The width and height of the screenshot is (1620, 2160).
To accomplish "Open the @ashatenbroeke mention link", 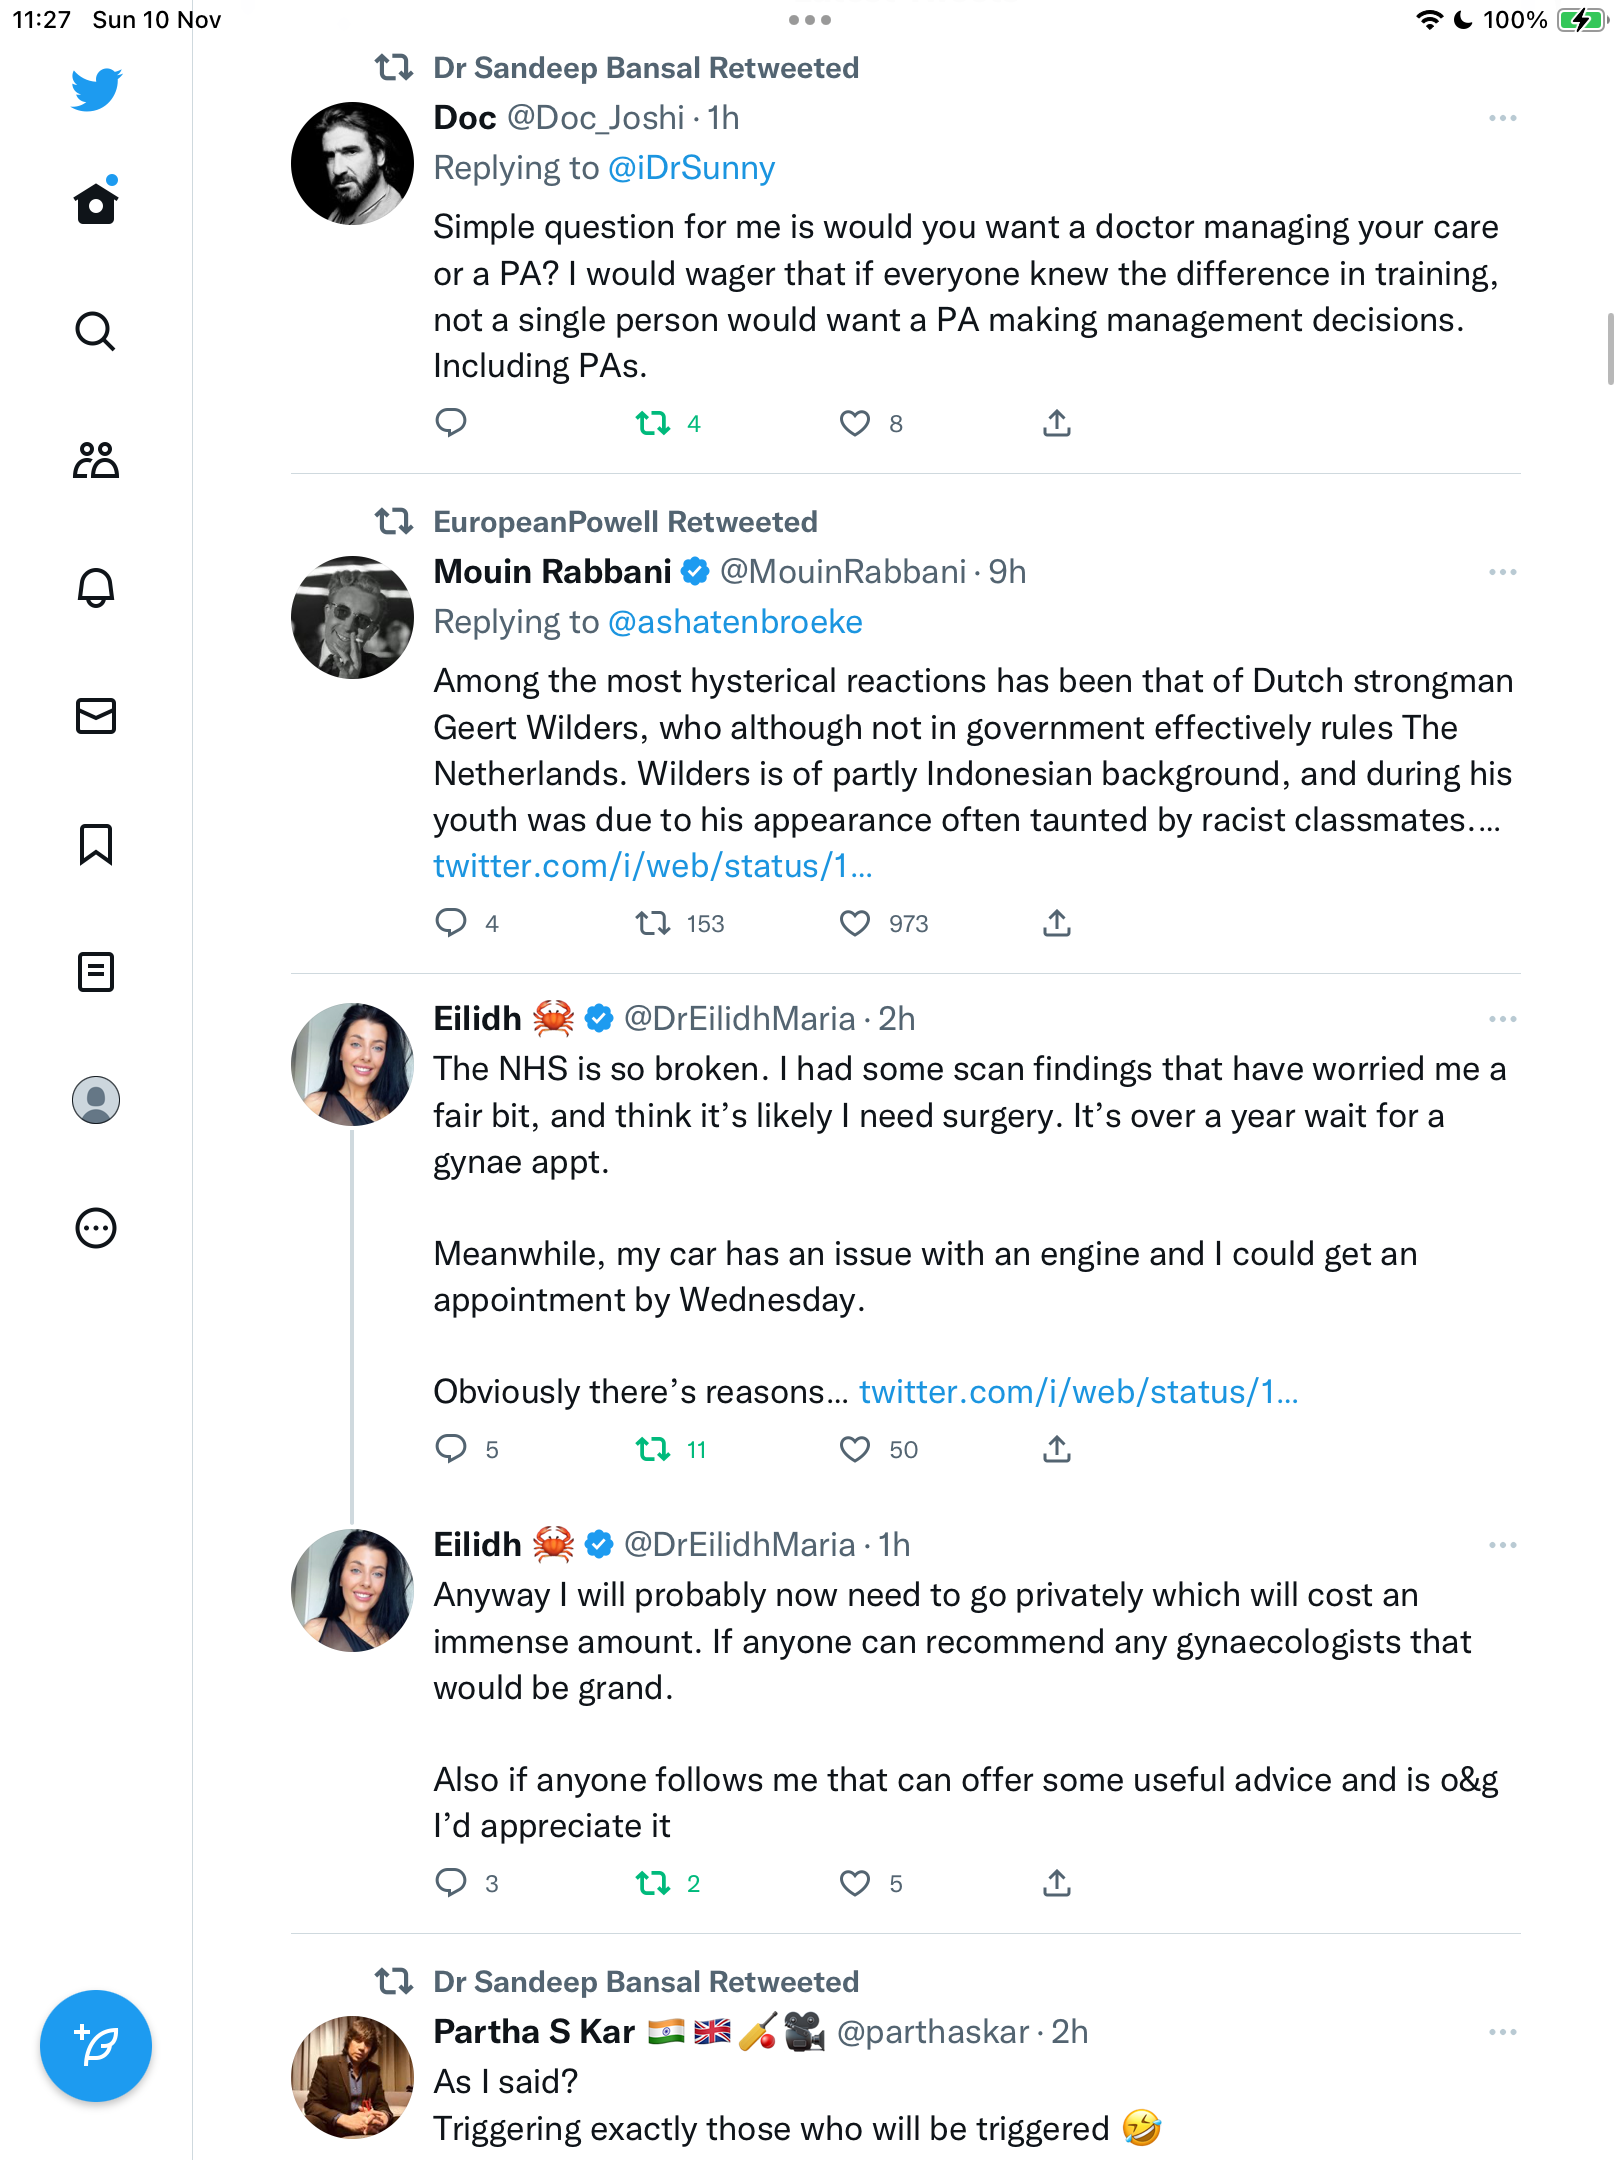I will [735, 622].
